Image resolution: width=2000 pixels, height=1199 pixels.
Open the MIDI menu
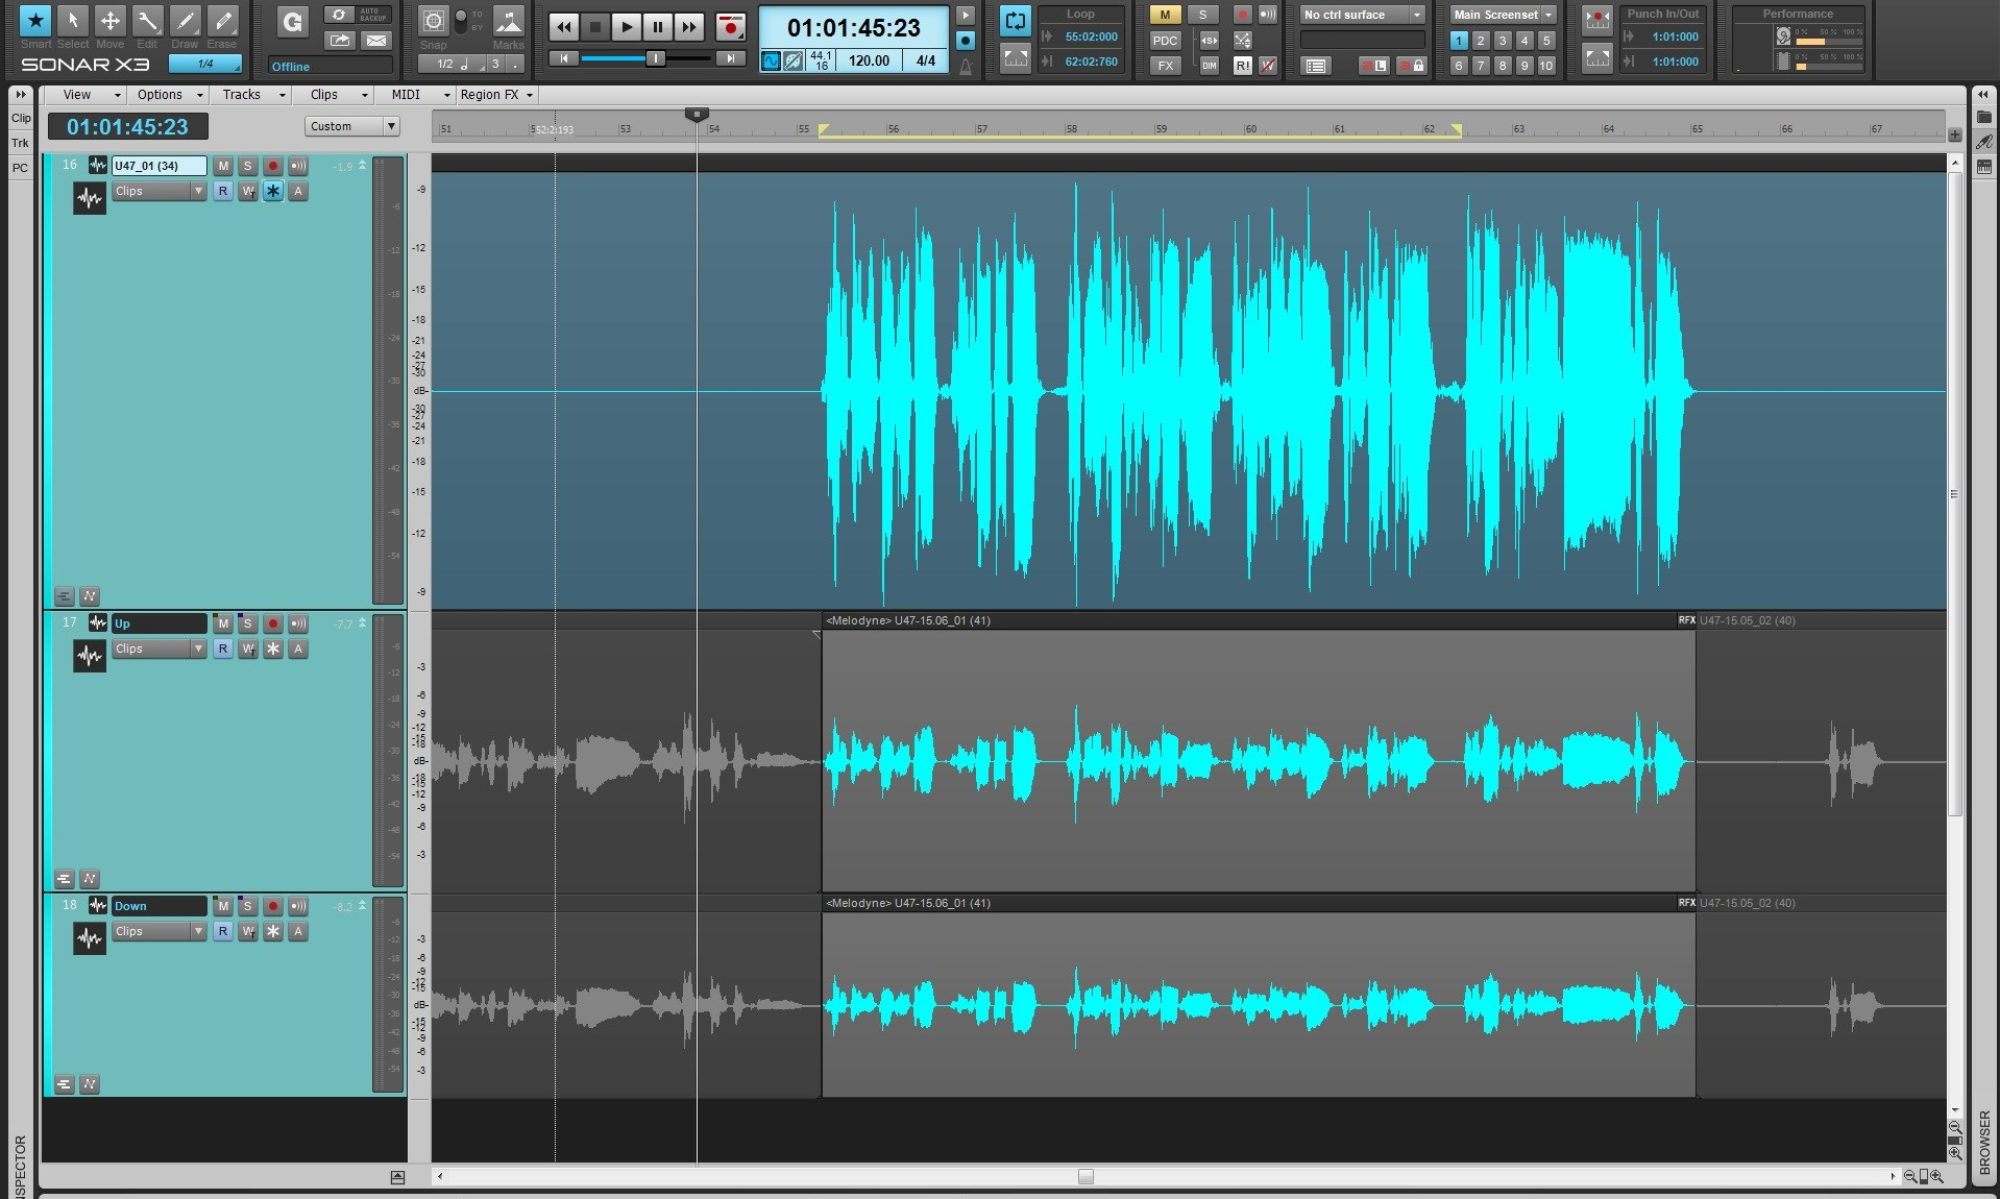tap(417, 95)
